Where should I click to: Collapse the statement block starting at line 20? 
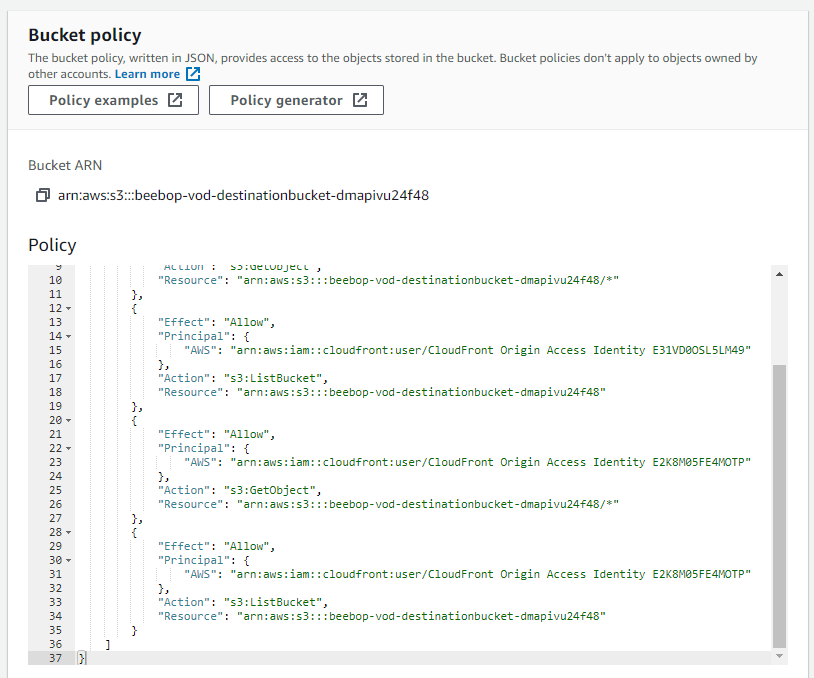click(68, 421)
